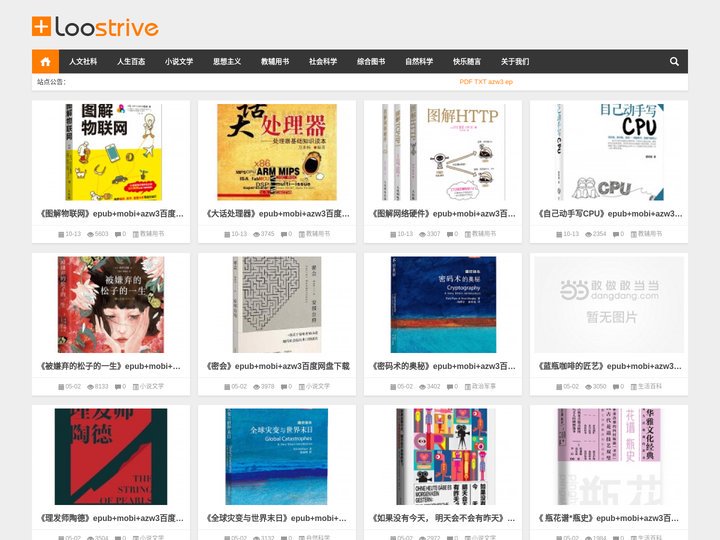This screenshot has width=720, height=540.
Task: Click the comment icon under 被嫌弃的松子的一生
Action: pos(118,387)
